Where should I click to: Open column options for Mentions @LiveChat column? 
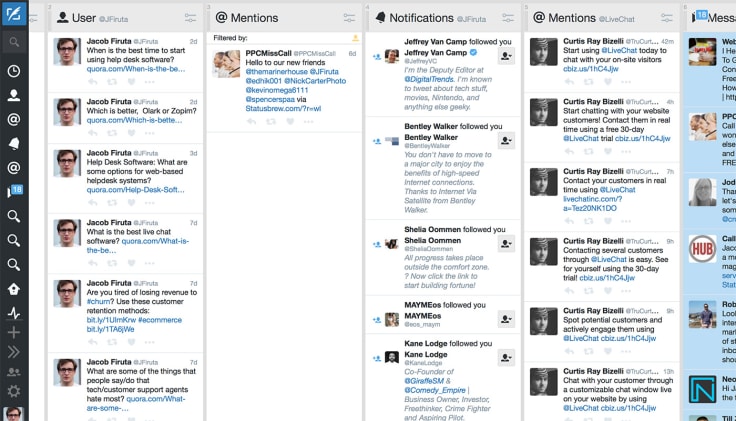667,18
